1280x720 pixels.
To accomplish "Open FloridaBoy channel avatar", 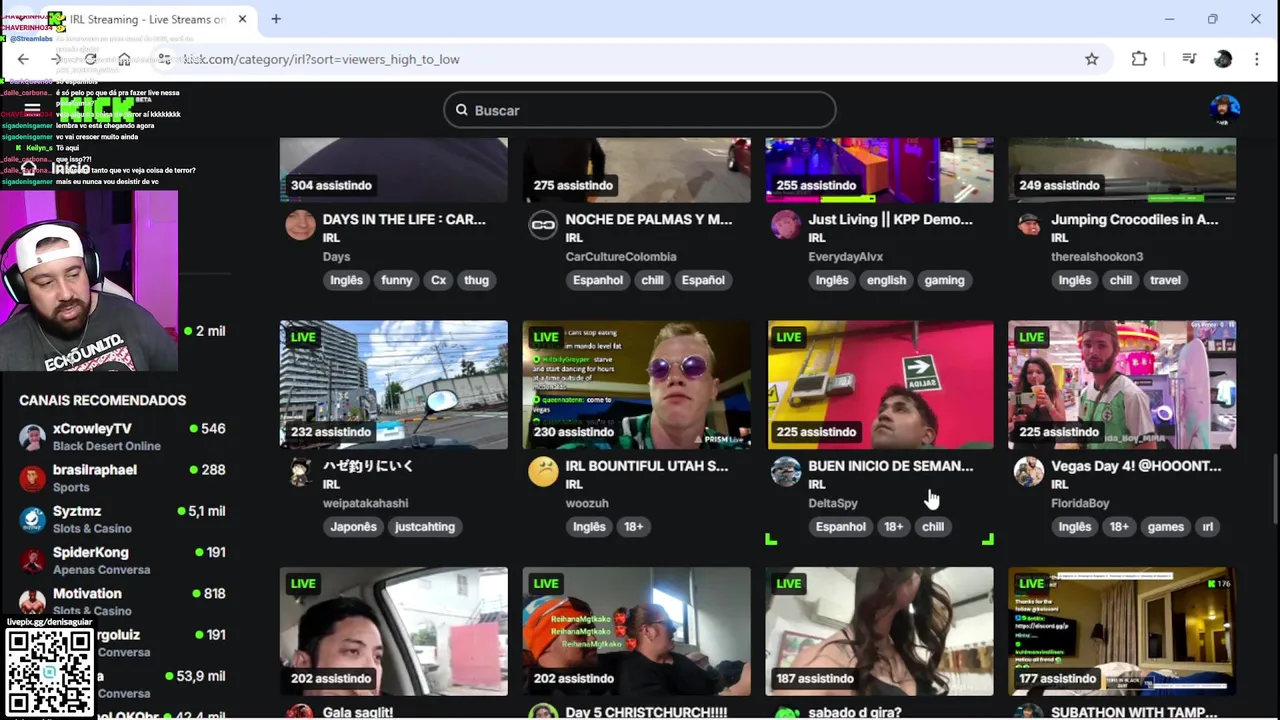I will tap(1029, 471).
